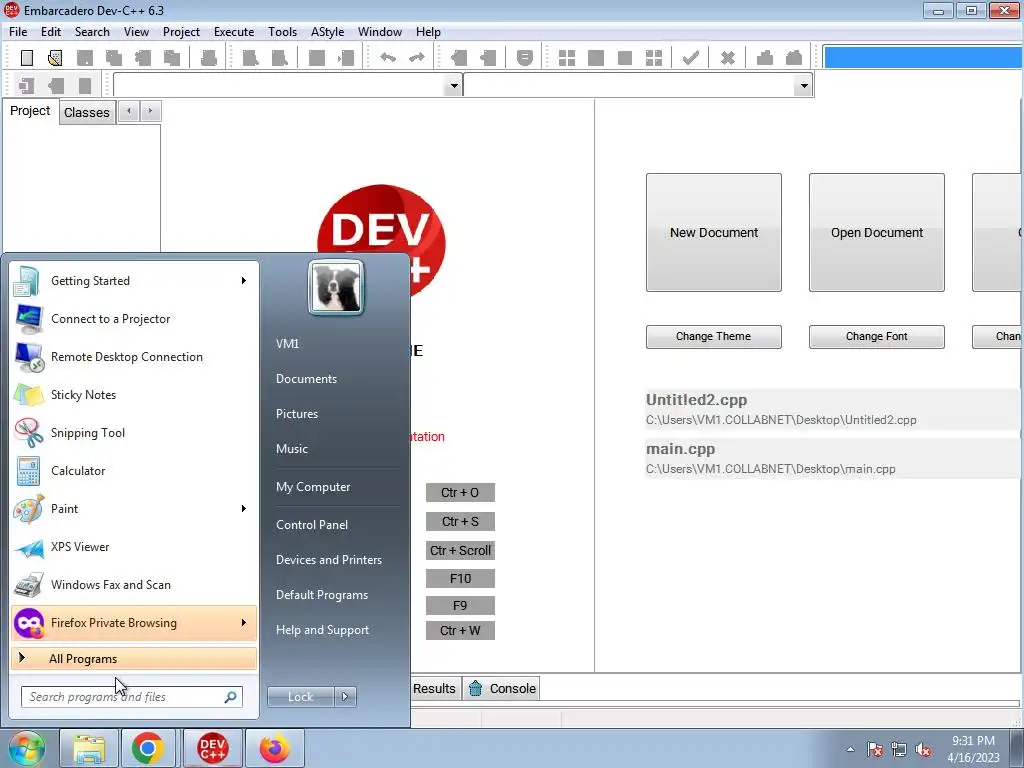
Task: Select the Console tab
Action: pos(502,688)
